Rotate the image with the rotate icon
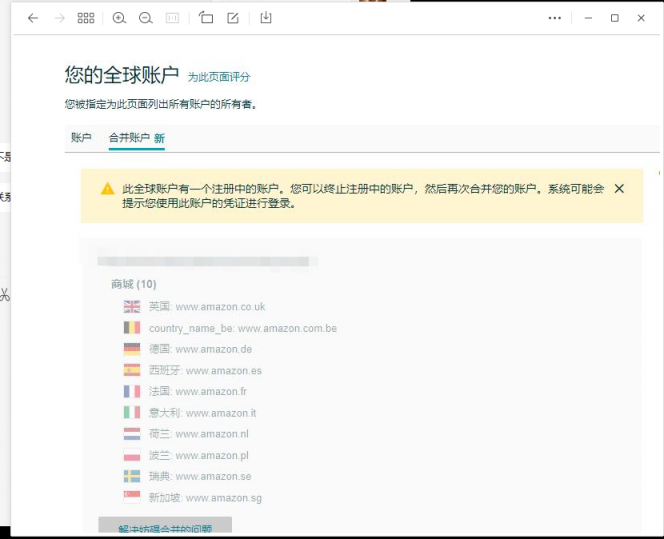 pos(206,17)
